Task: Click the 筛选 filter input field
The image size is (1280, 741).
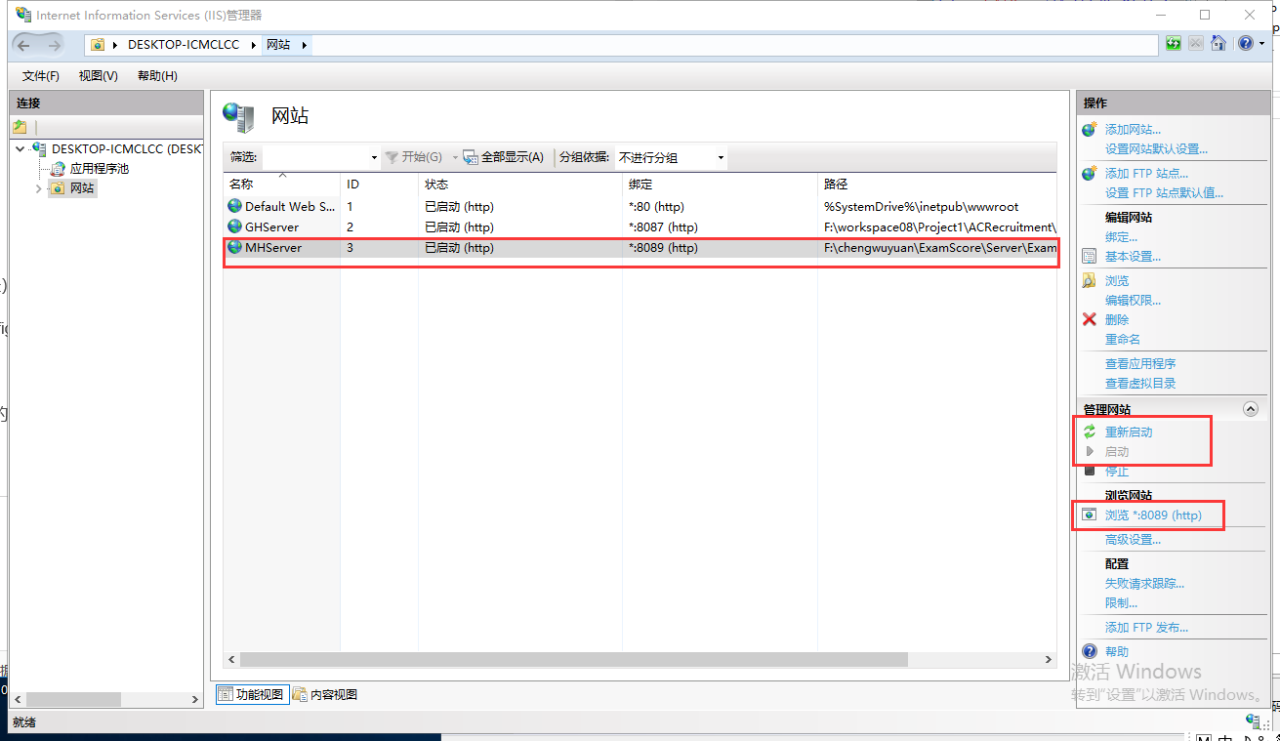Action: pos(315,158)
